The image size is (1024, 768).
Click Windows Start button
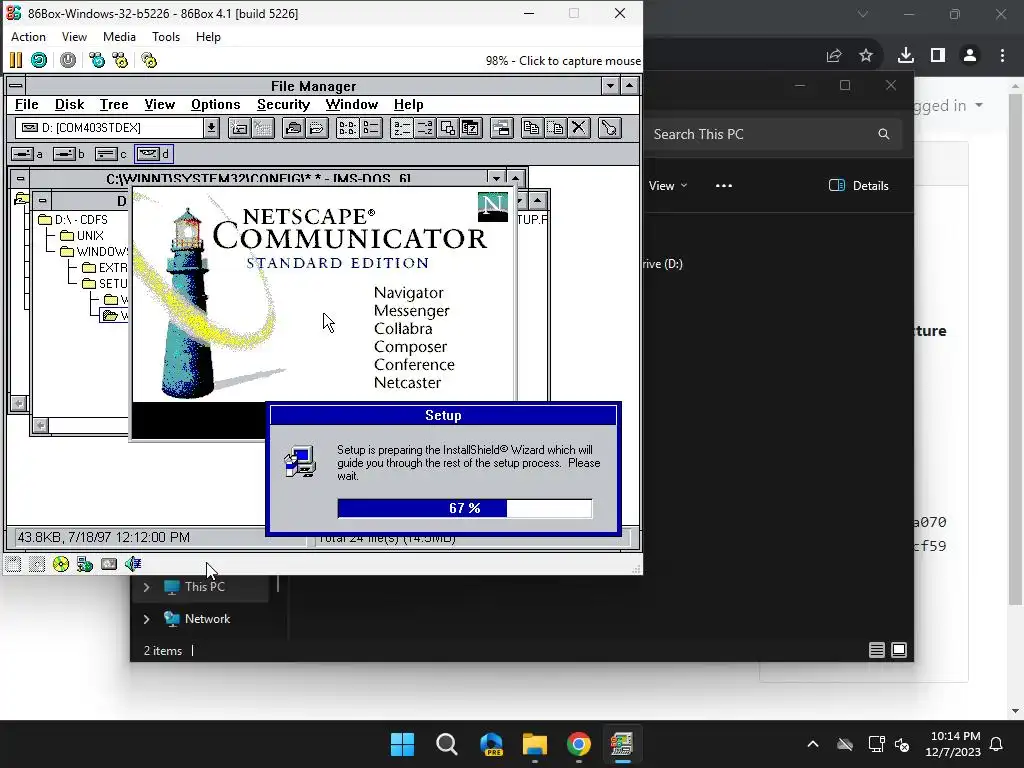click(402, 744)
